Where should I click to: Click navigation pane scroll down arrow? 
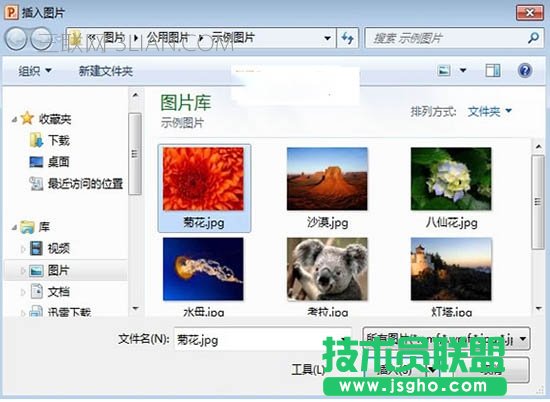(x=135, y=309)
